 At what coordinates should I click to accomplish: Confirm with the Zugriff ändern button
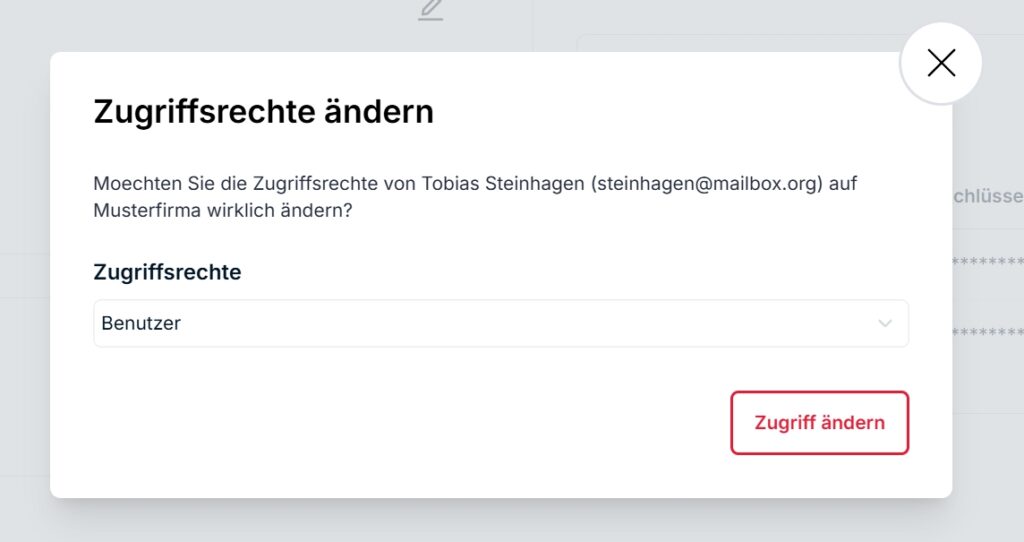(x=820, y=422)
